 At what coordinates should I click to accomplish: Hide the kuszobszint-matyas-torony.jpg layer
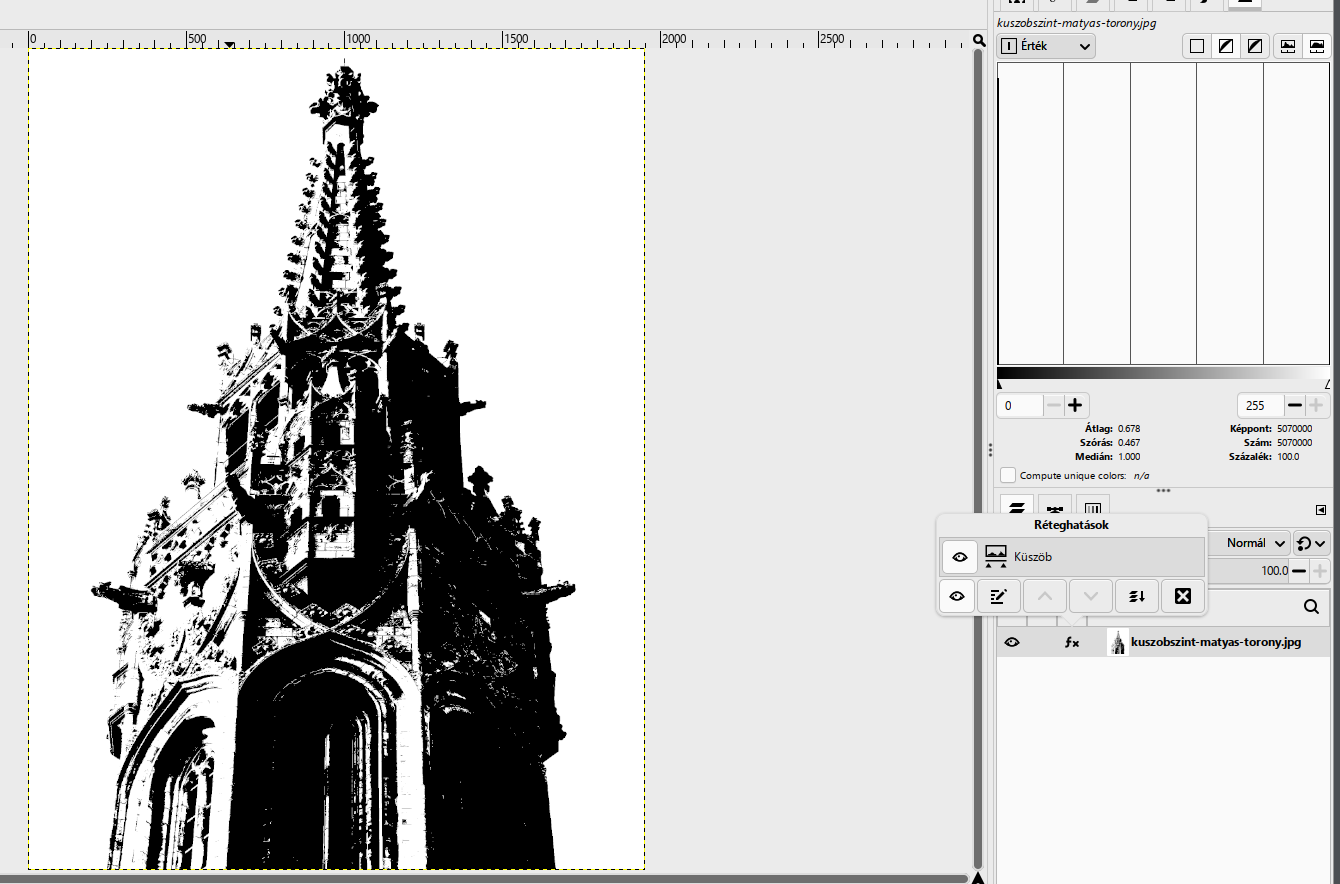[x=1012, y=642]
